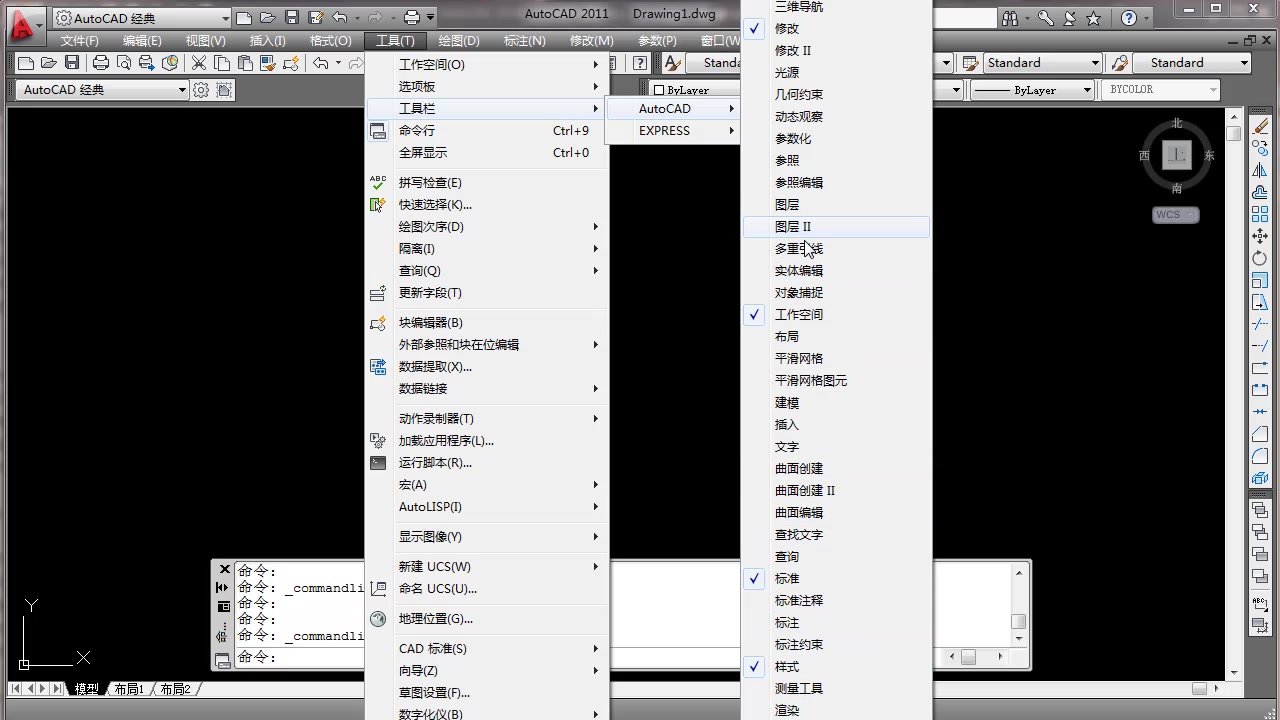The width and height of the screenshot is (1280, 720).
Task: Switch to the 布局1 tab
Action: (x=129, y=689)
